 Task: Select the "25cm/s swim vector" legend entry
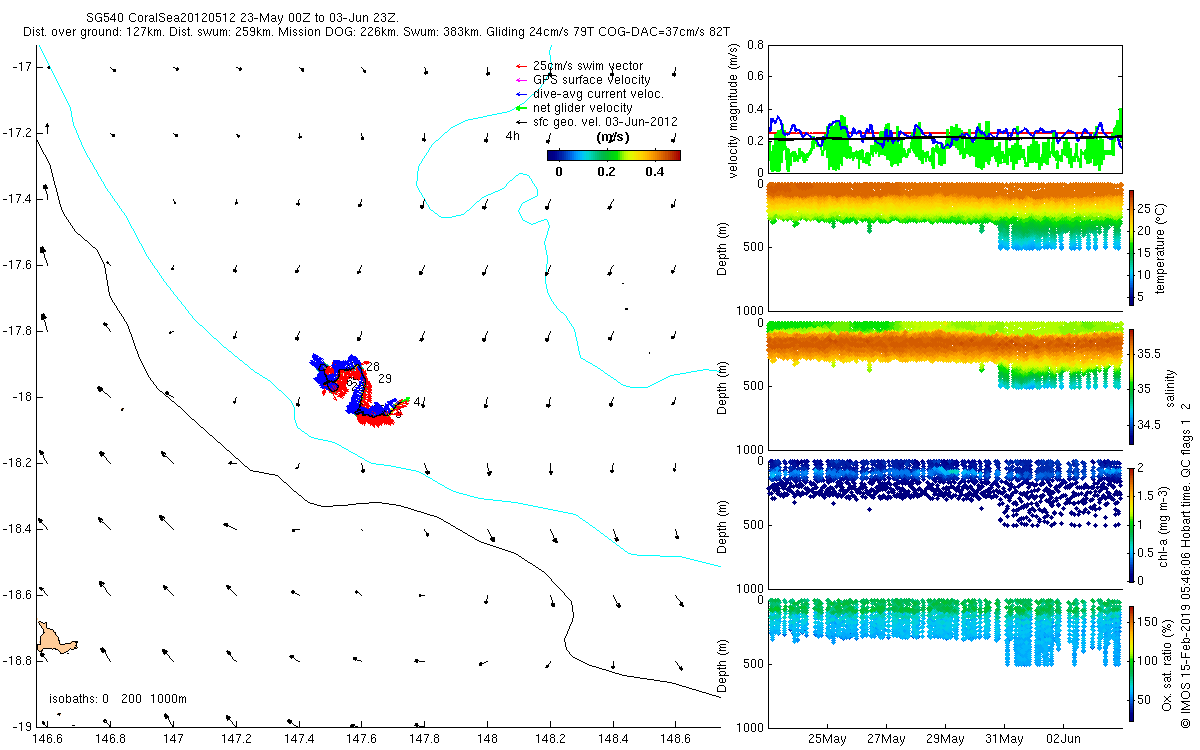point(588,66)
